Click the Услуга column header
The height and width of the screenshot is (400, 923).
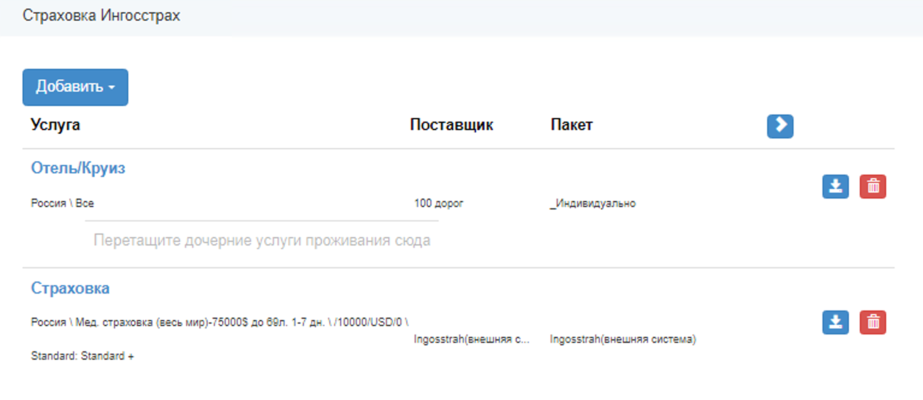(56, 125)
